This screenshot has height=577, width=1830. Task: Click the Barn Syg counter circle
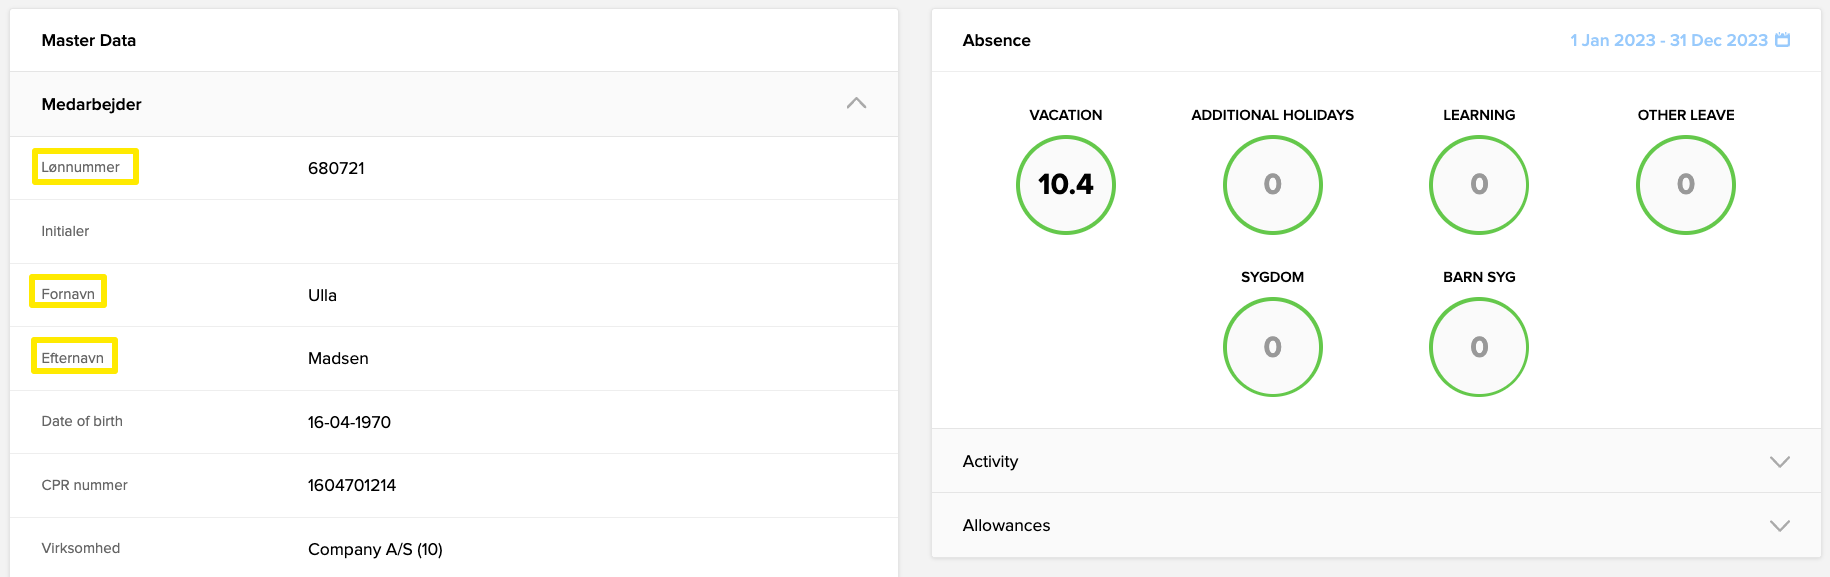(x=1478, y=347)
